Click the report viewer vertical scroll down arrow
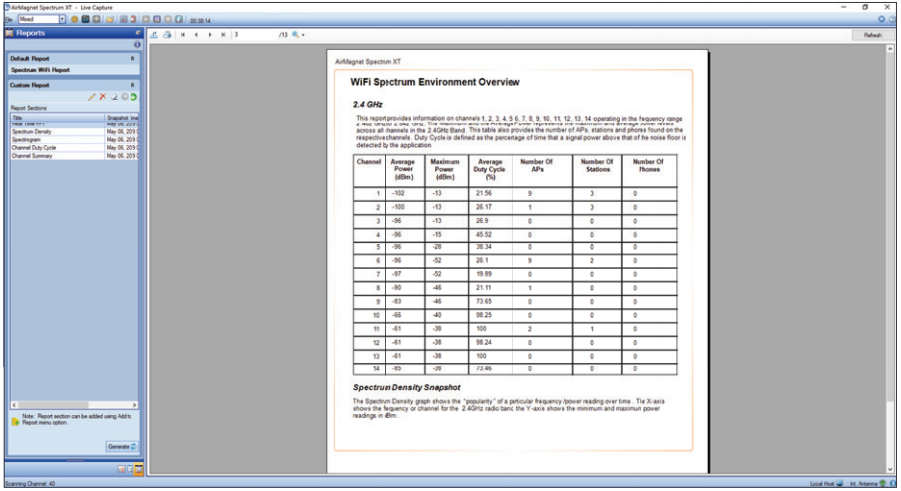 coord(890,470)
